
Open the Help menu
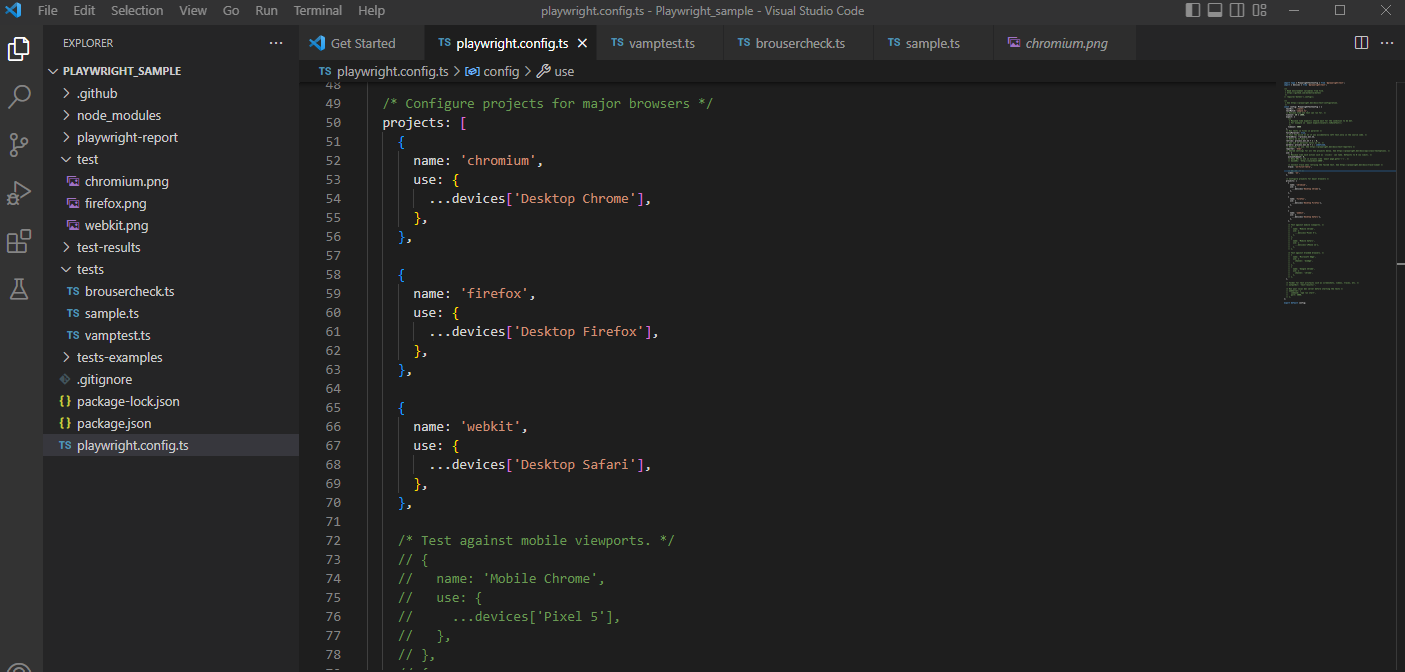click(371, 11)
